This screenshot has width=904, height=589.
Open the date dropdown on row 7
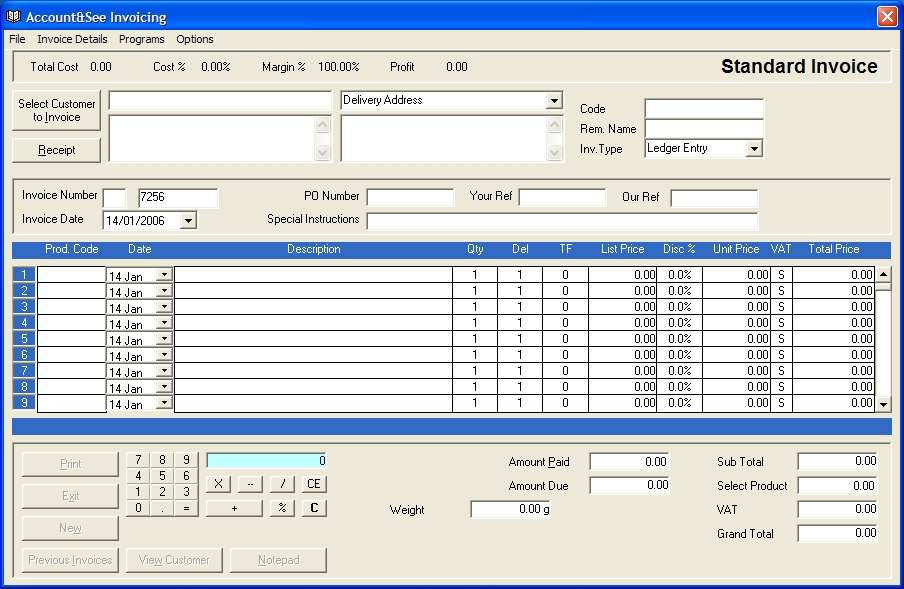[164, 371]
